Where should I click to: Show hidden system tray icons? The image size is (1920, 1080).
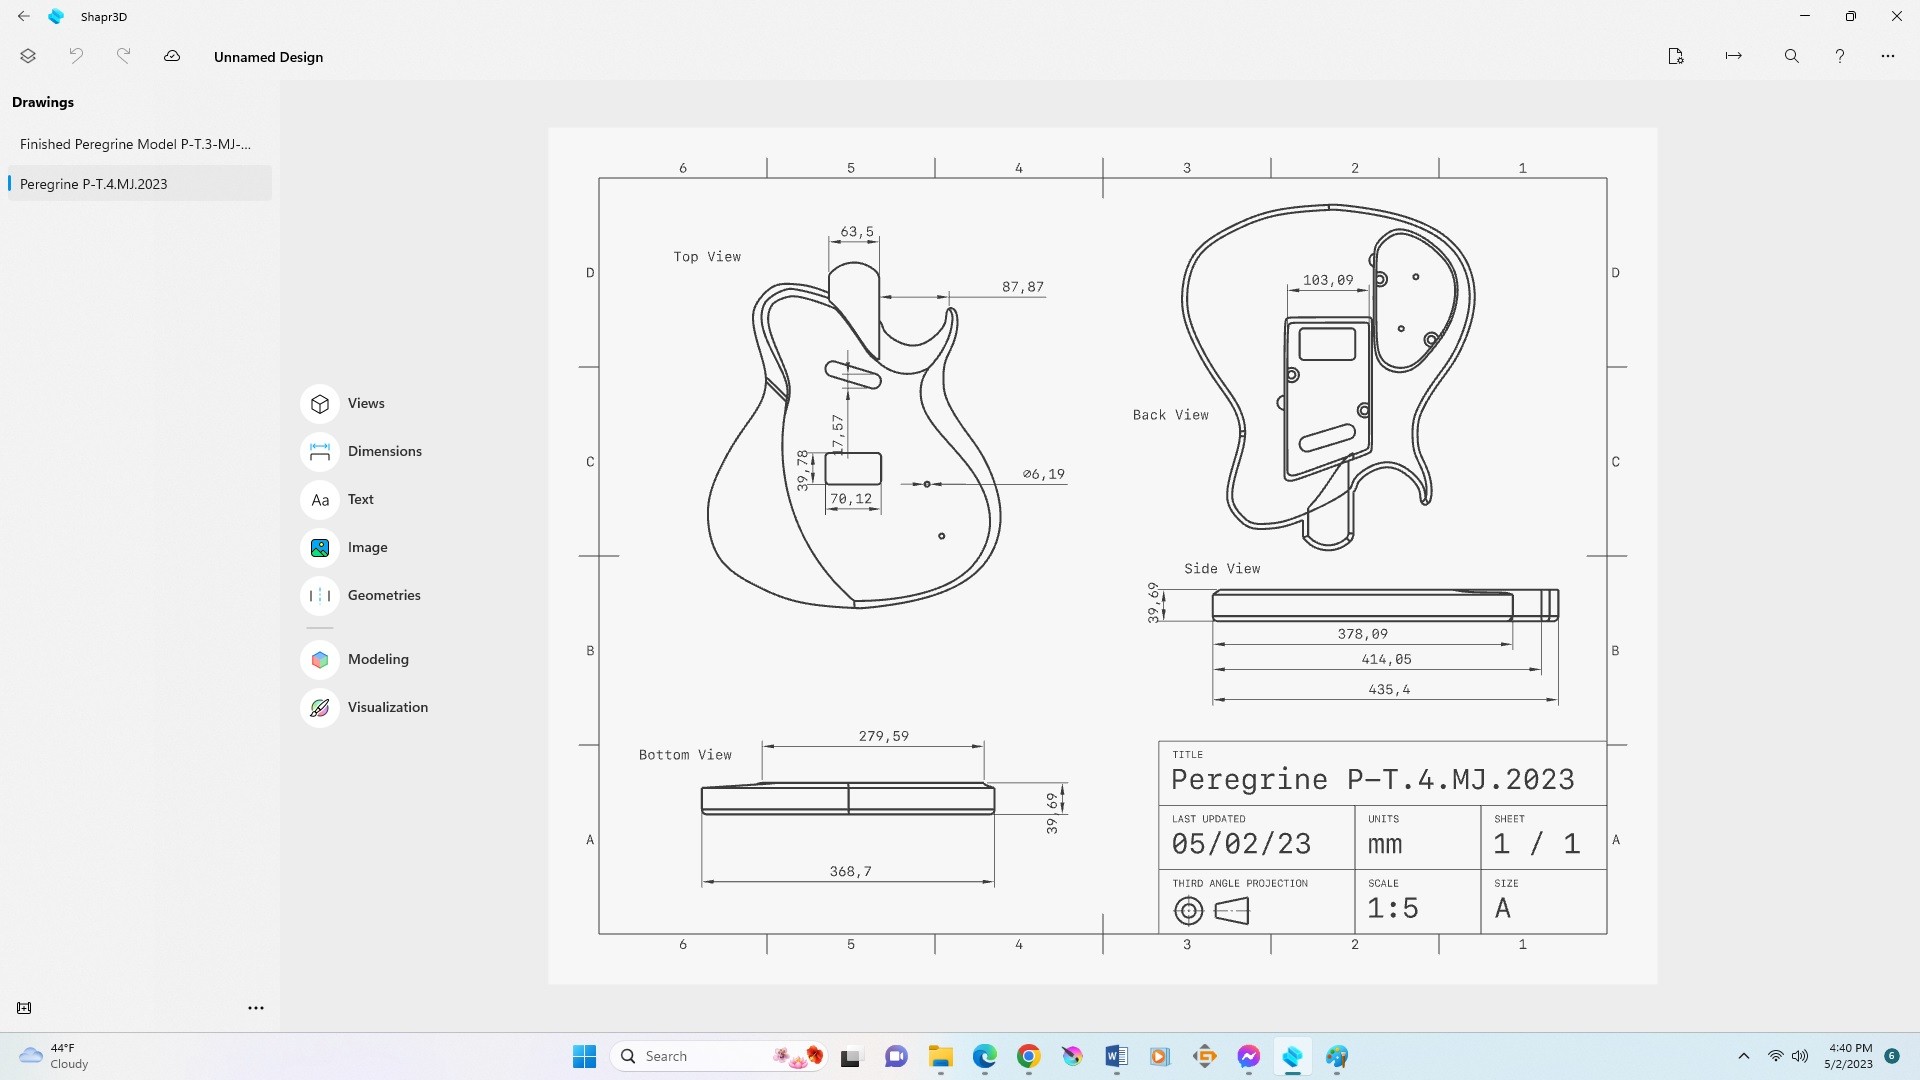pos(1744,1056)
